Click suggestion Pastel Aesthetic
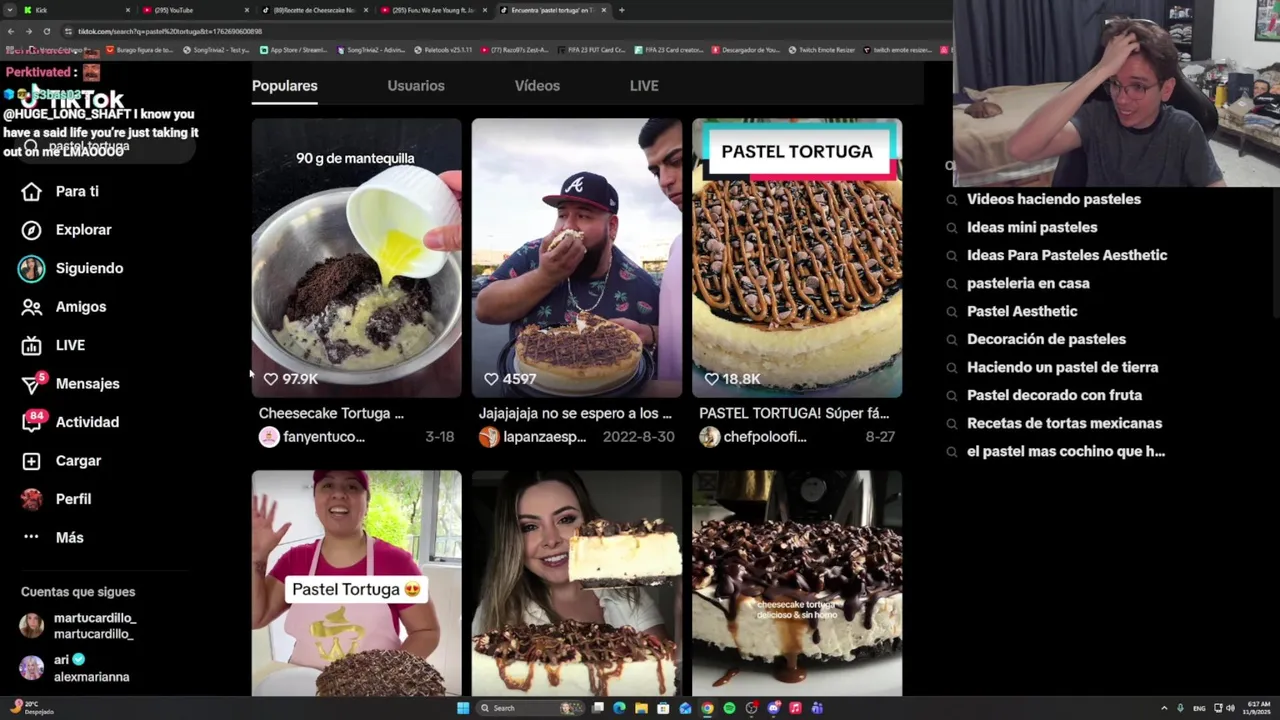Screen dimensions: 1280x720 pyautogui.click(x=1022, y=311)
